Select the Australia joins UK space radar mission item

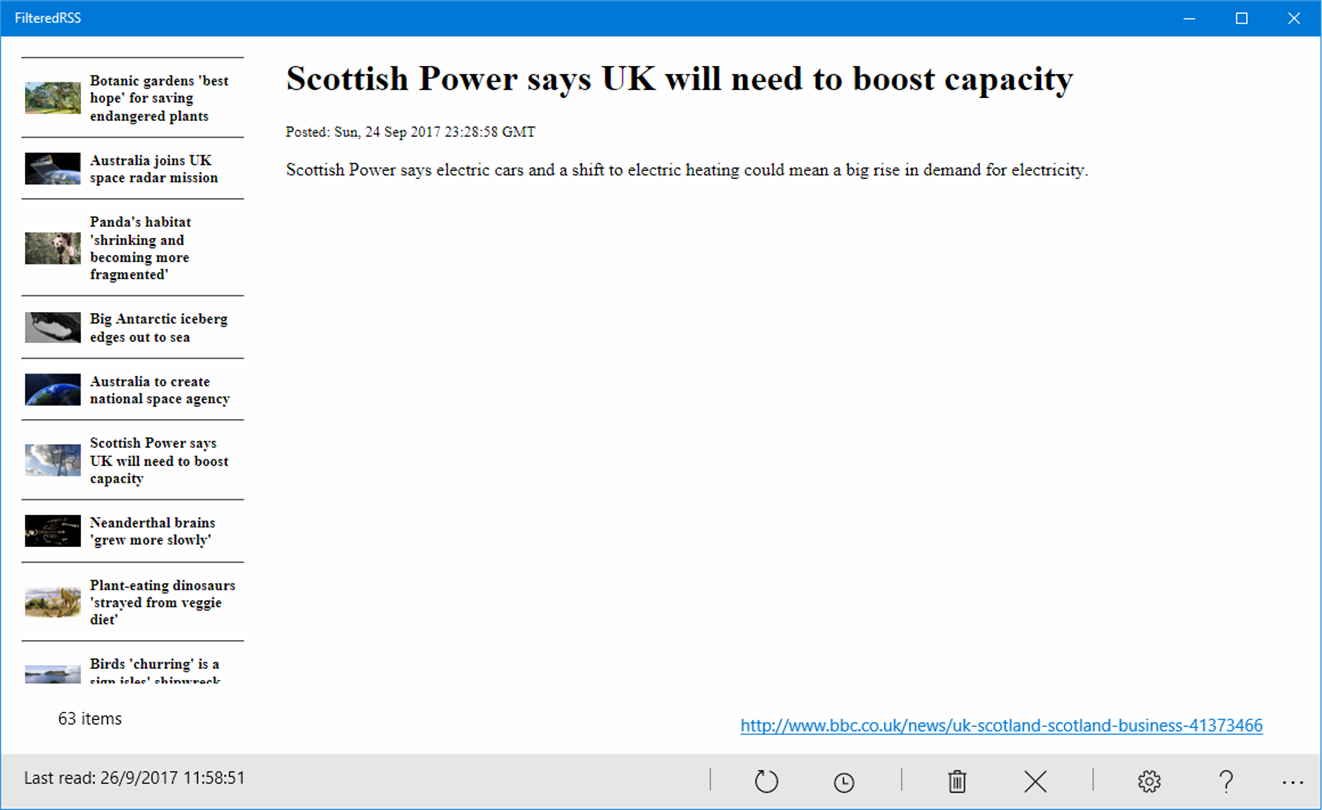133,169
